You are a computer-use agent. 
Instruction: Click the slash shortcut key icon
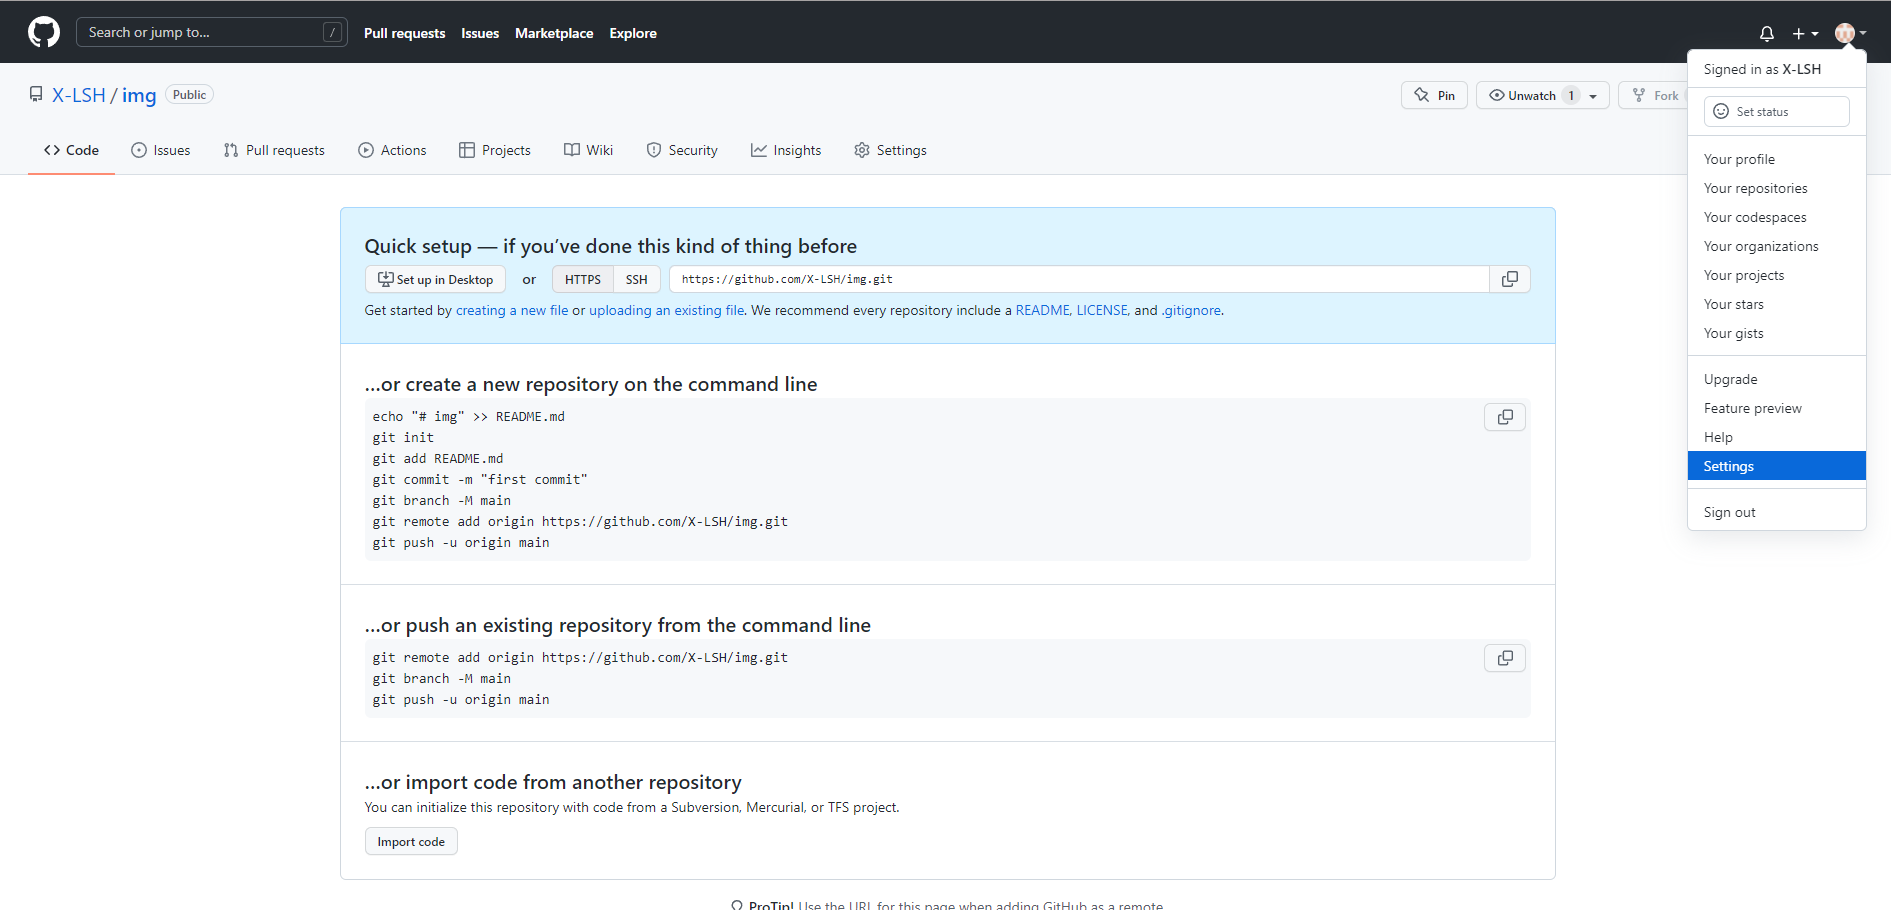pyautogui.click(x=333, y=33)
